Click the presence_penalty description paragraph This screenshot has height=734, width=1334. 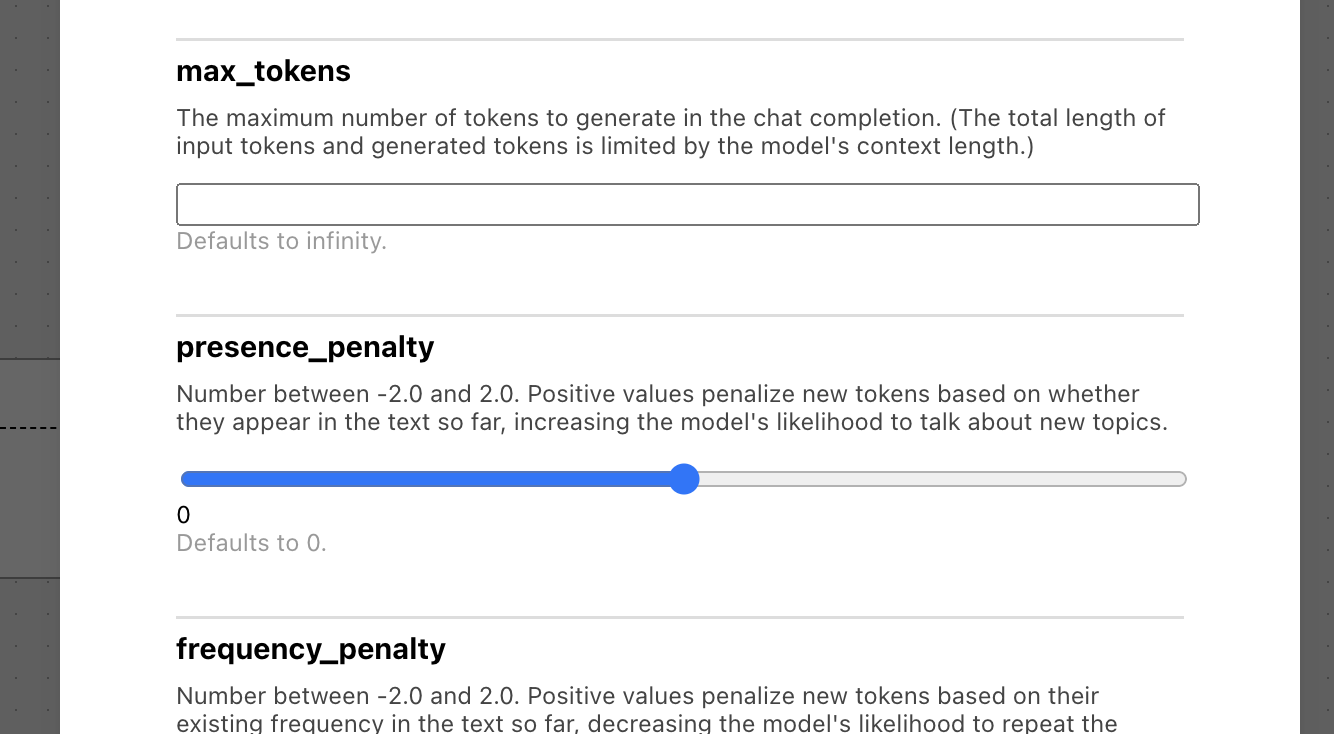tap(670, 408)
